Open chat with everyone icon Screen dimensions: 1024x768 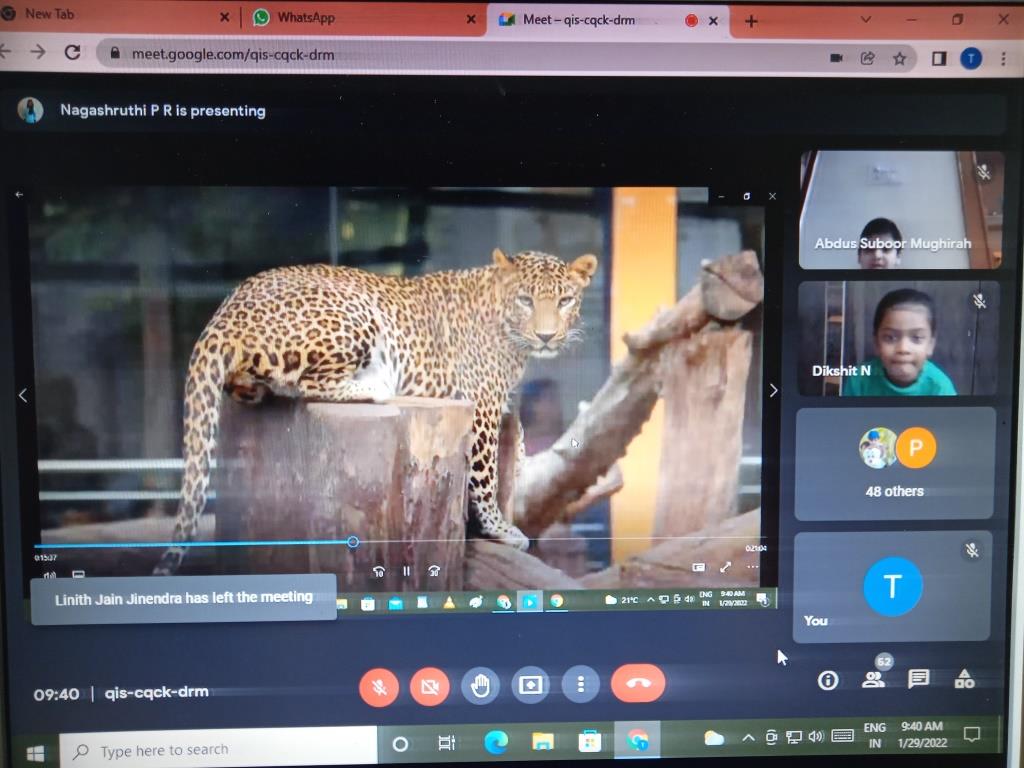(x=918, y=679)
